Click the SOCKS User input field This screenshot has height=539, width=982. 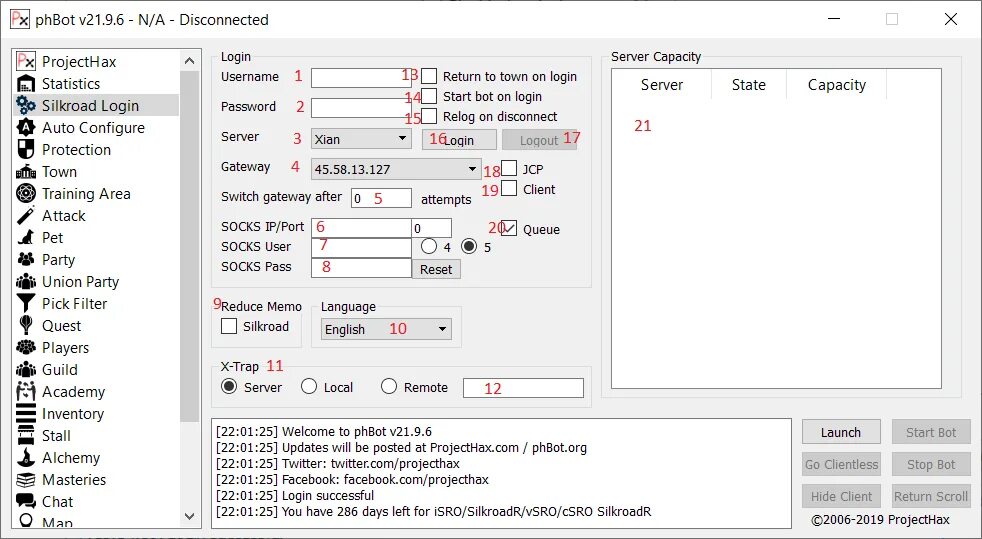361,247
